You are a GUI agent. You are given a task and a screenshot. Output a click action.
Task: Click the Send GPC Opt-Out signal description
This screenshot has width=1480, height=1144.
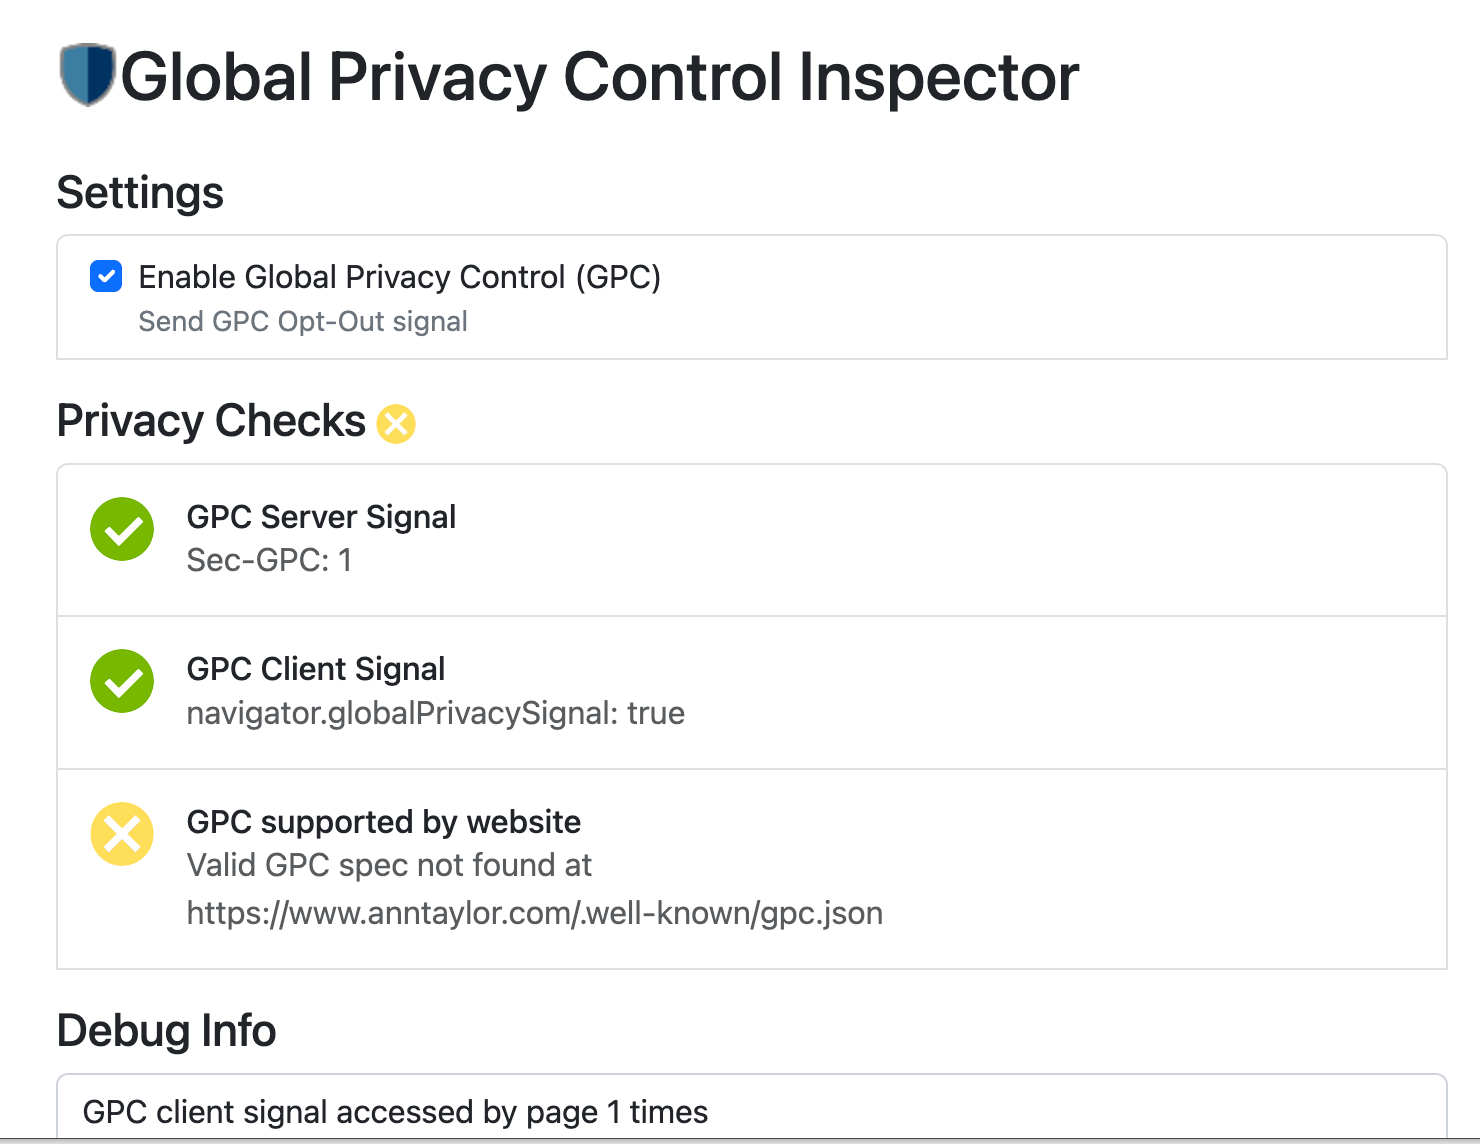[x=302, y=322]
